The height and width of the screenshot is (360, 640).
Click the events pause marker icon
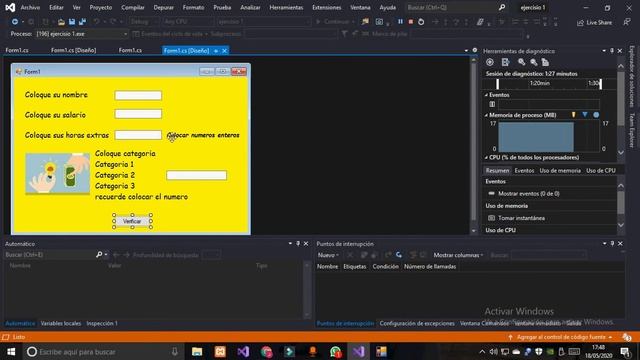(492, 104)
